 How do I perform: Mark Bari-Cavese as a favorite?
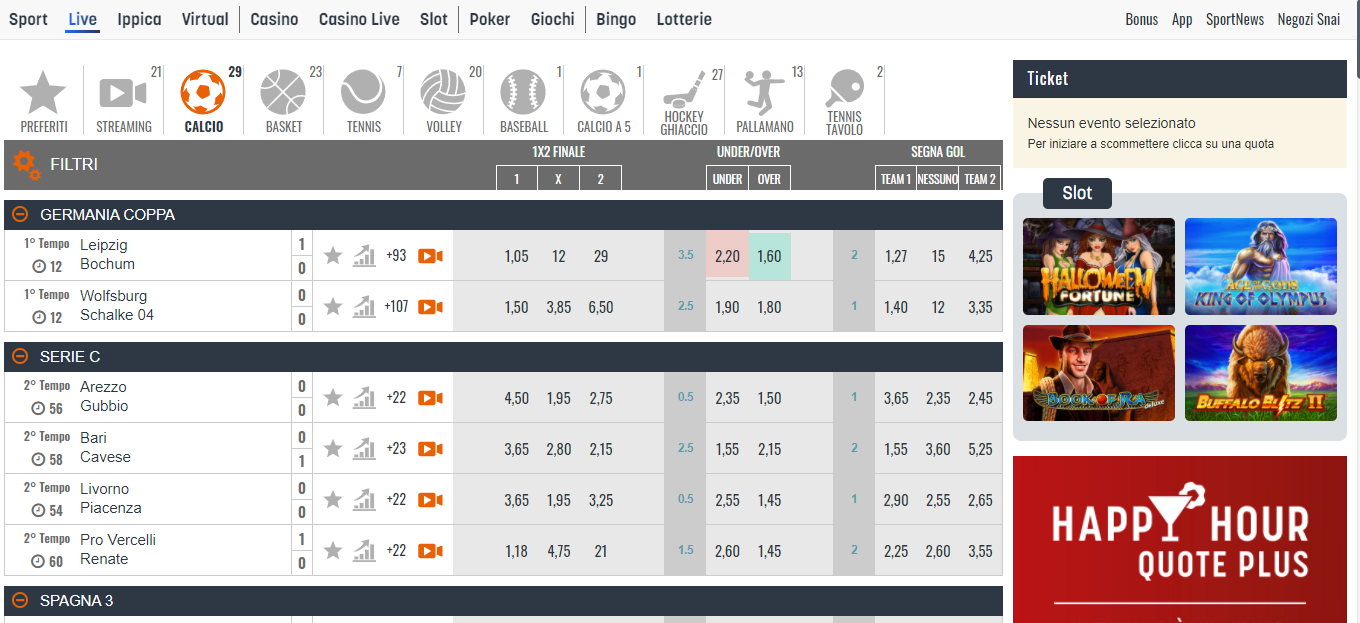coord(333,448)
